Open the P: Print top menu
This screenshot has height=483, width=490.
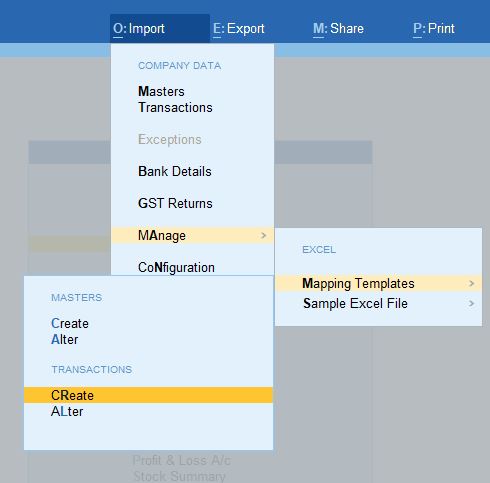click(434, 29)
